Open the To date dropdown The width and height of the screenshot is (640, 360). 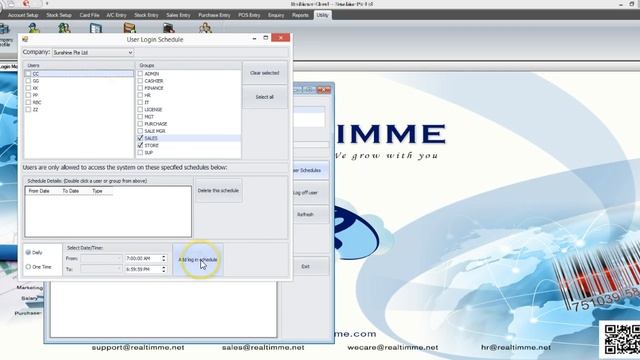(x=119, y=269)
